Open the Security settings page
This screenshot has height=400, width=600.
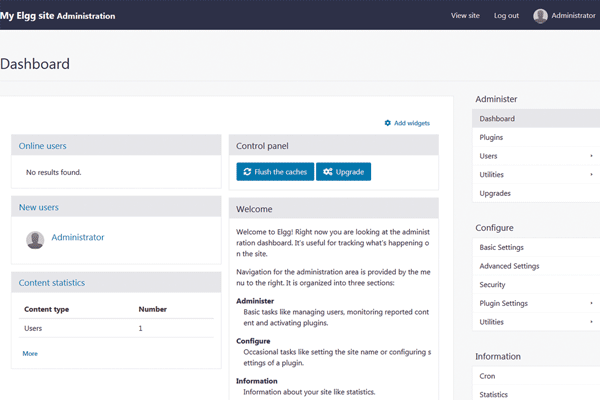493,285
